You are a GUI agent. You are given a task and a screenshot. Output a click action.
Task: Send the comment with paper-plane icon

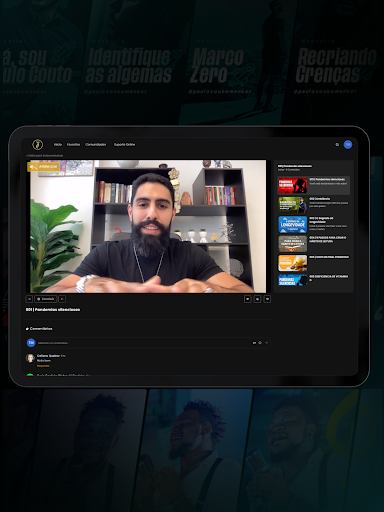click(266, 343)
